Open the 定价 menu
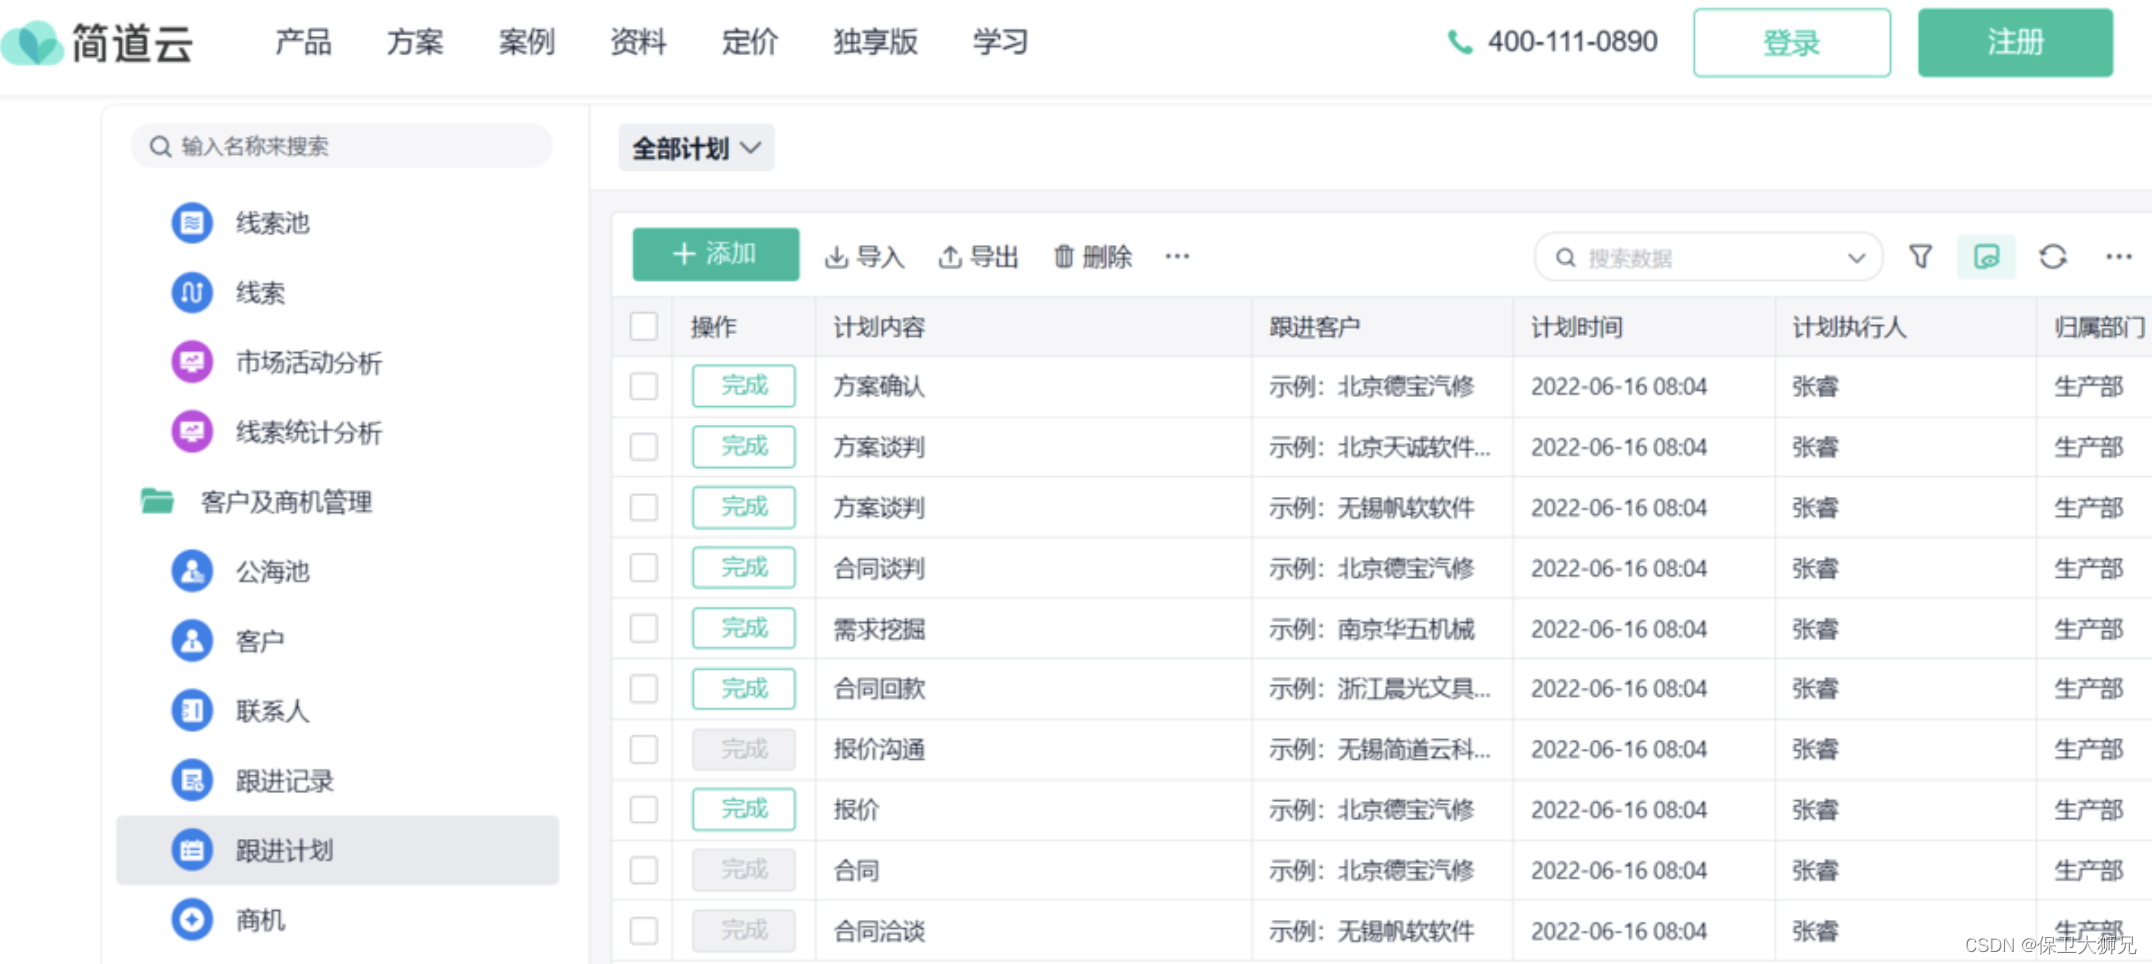Screen dimensions: 2152x964 tap(750, 42)
